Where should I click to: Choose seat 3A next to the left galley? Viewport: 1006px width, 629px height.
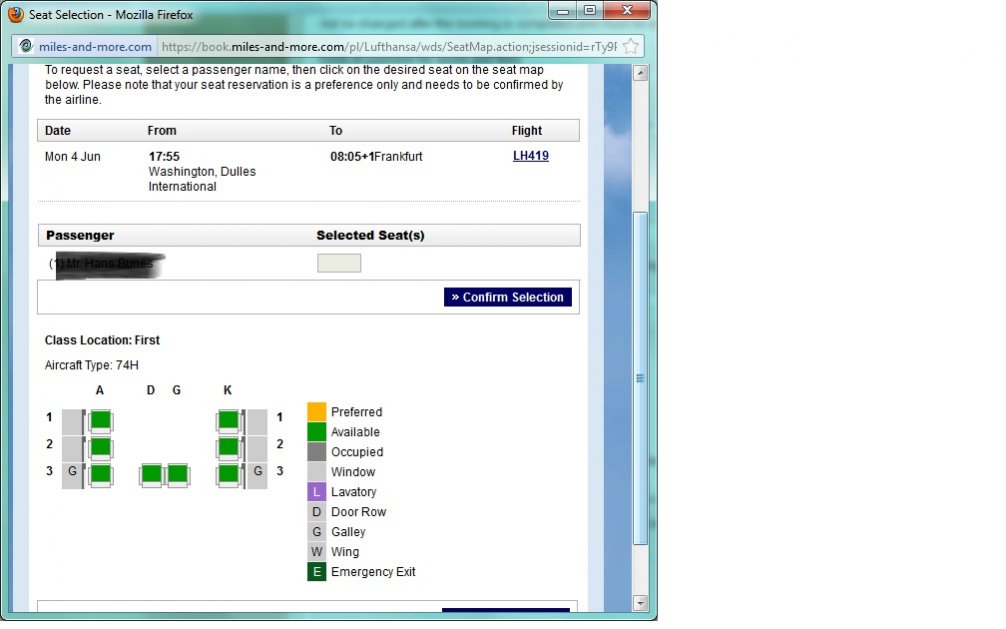click(100, 474)
